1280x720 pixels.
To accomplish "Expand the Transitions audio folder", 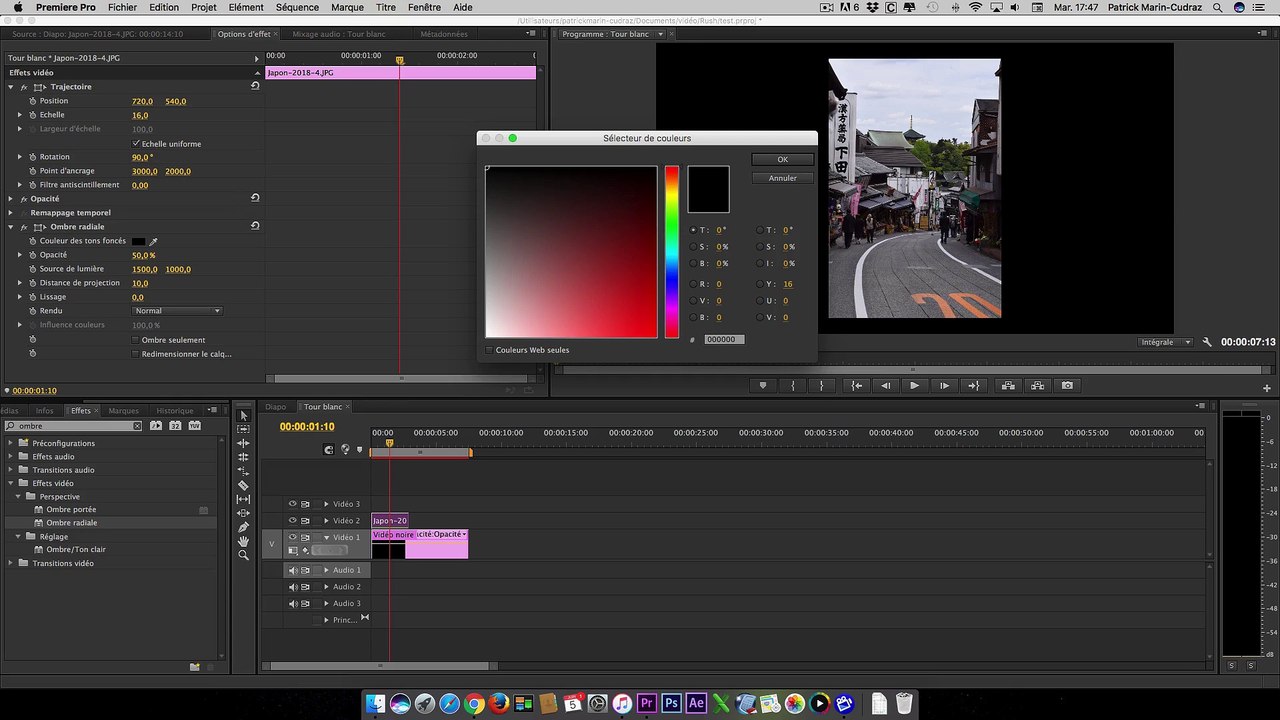I will pyautogui.click(x=11, y=470).
